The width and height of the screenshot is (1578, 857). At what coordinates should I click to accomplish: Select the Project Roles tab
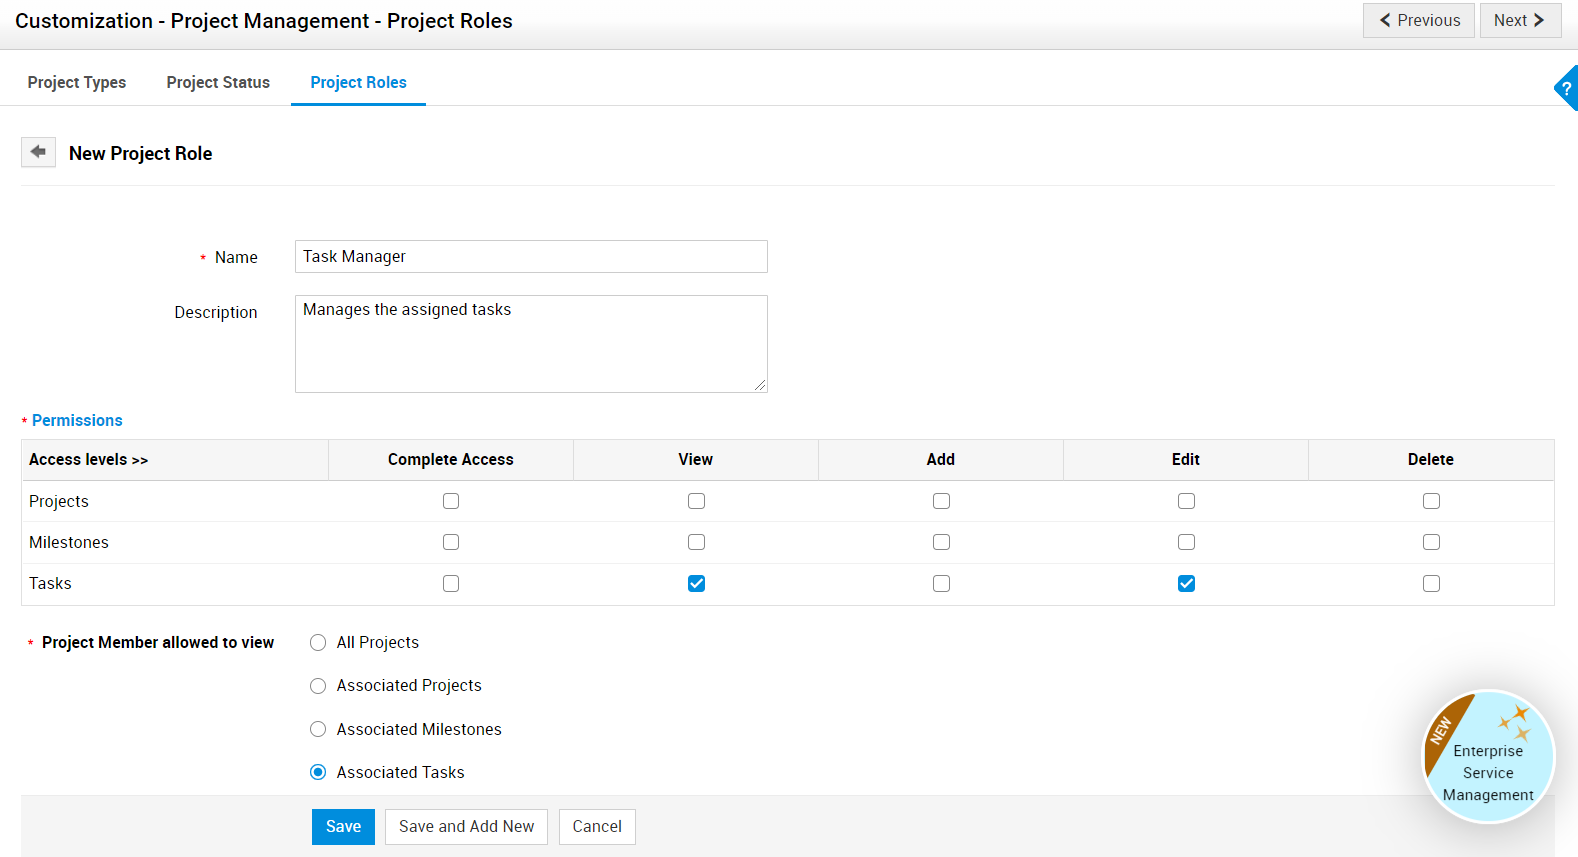[358, 82]
